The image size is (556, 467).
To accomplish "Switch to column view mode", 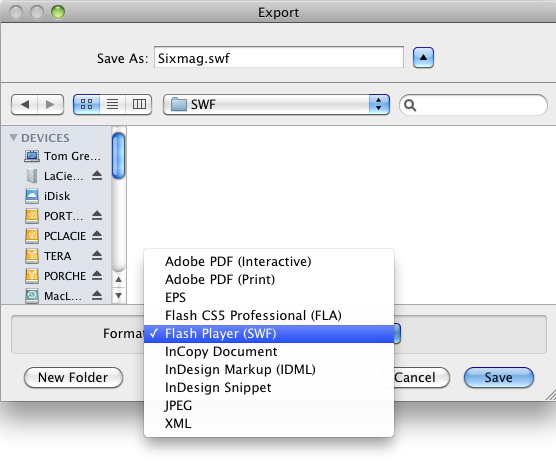I will click(139, 104).
